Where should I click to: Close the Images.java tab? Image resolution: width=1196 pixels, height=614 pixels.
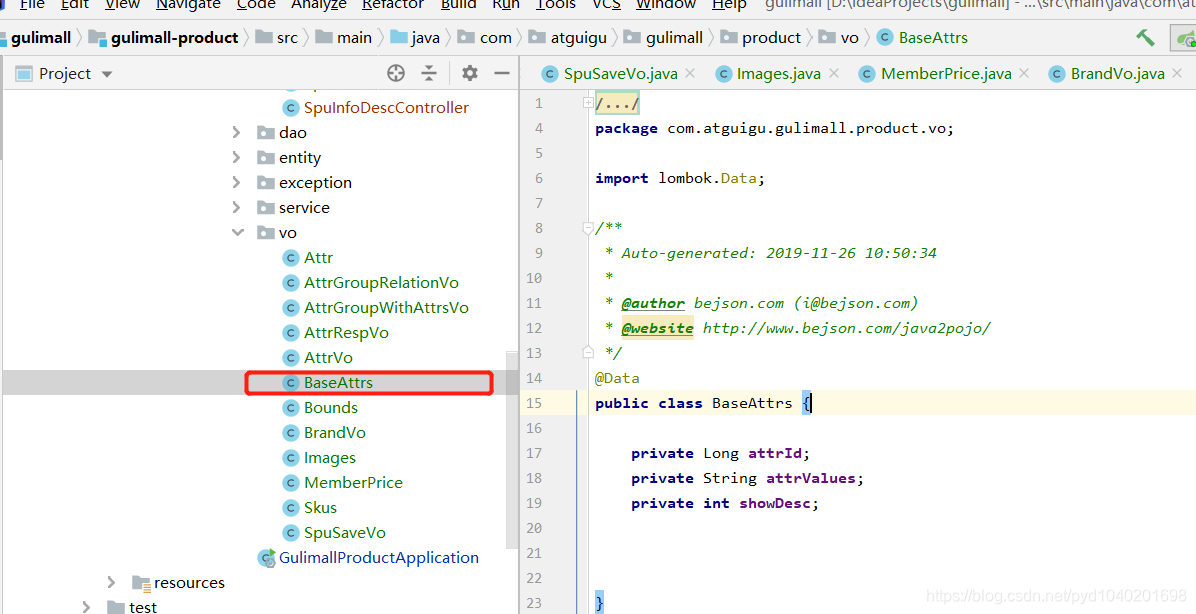tap(834, 73)
